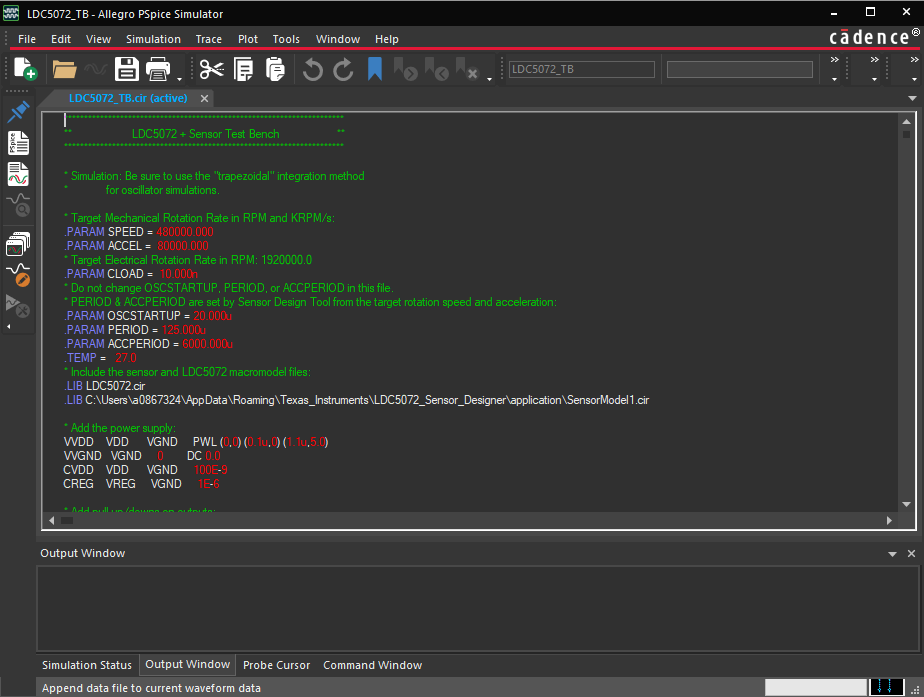Viewport: 924px width, 697px height.
Task: Click the stacked waveform windows icon in sidebar
Action: [18, 243]
